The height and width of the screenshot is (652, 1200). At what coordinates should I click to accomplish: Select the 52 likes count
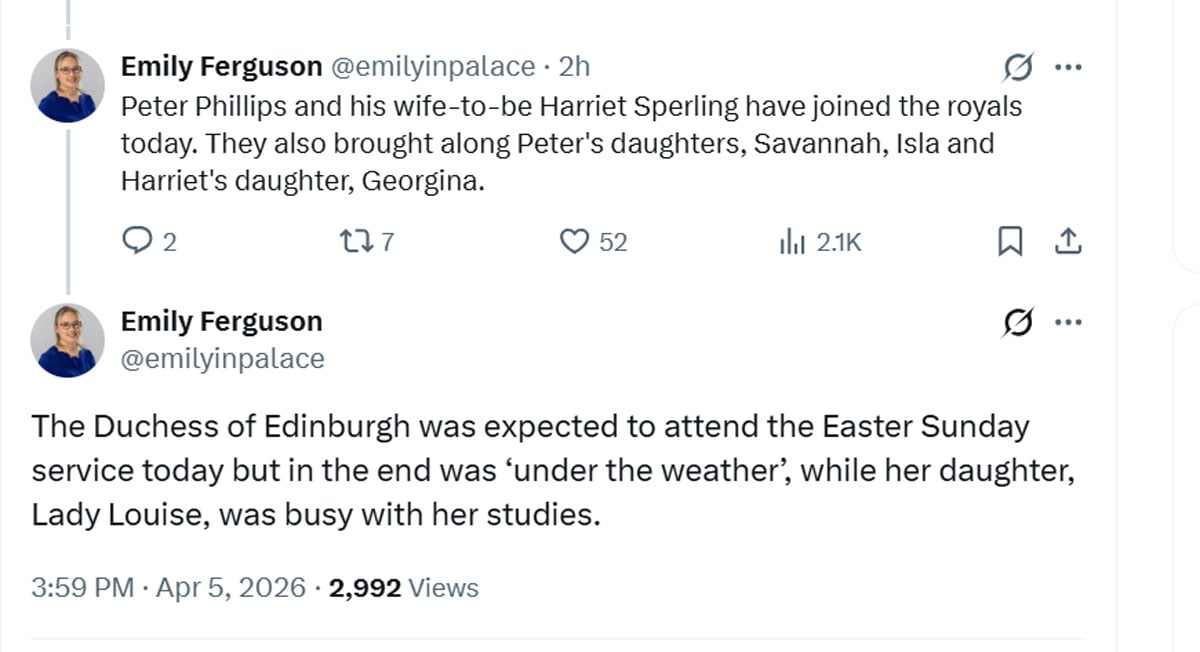607,241
